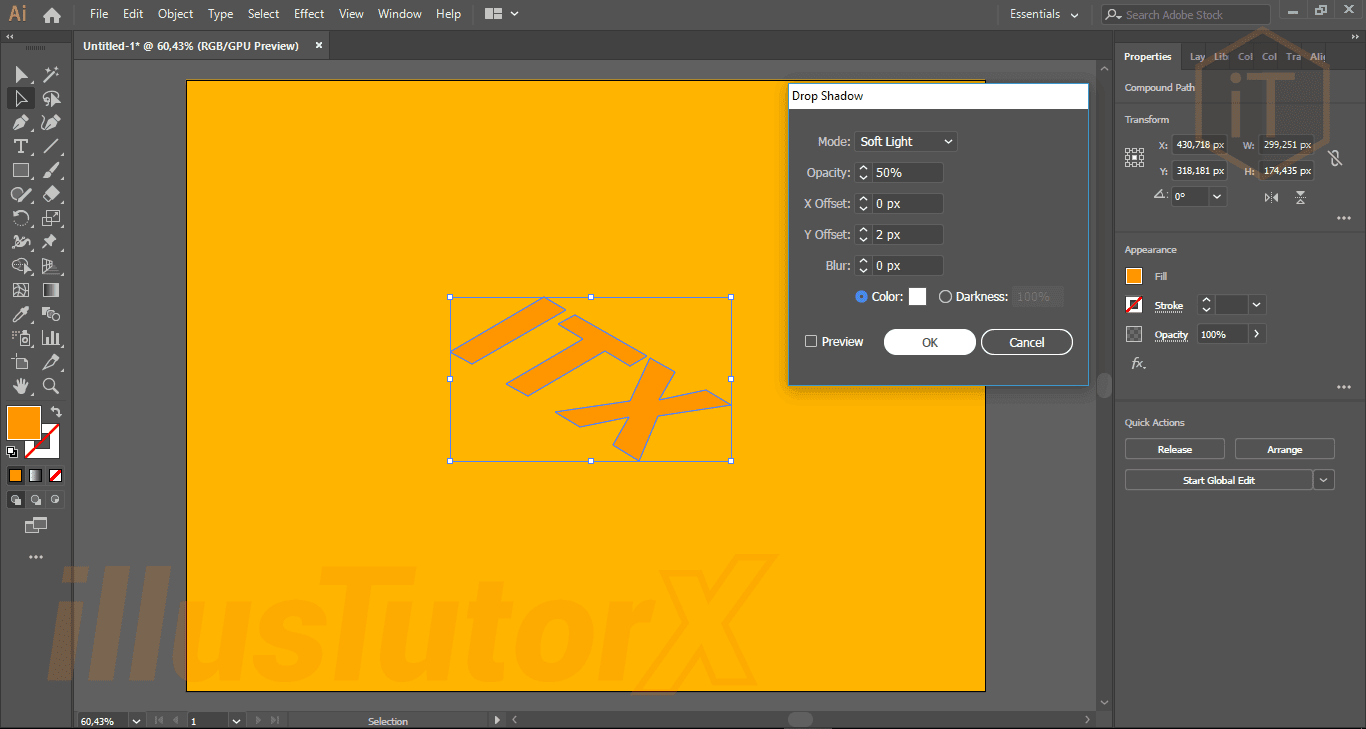The image size is (1366, 729).
Task: Select the Curvature tool
Action: [x=51, y=122]
